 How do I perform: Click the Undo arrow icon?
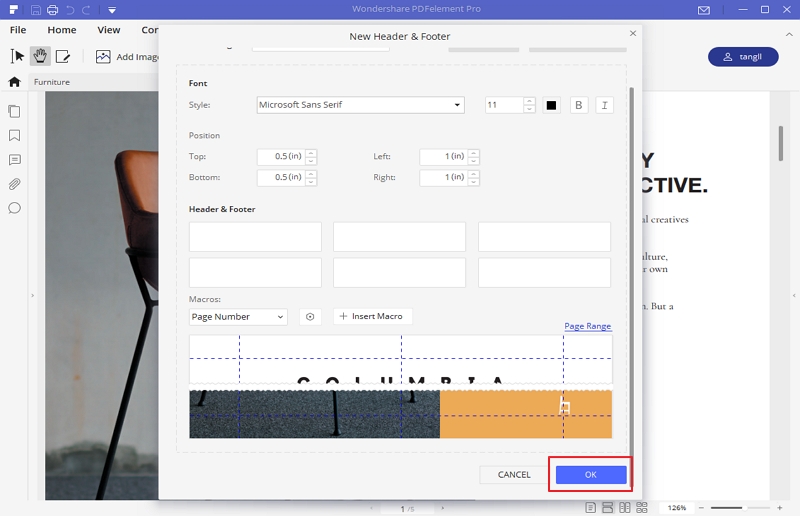[x=70, y=10]
